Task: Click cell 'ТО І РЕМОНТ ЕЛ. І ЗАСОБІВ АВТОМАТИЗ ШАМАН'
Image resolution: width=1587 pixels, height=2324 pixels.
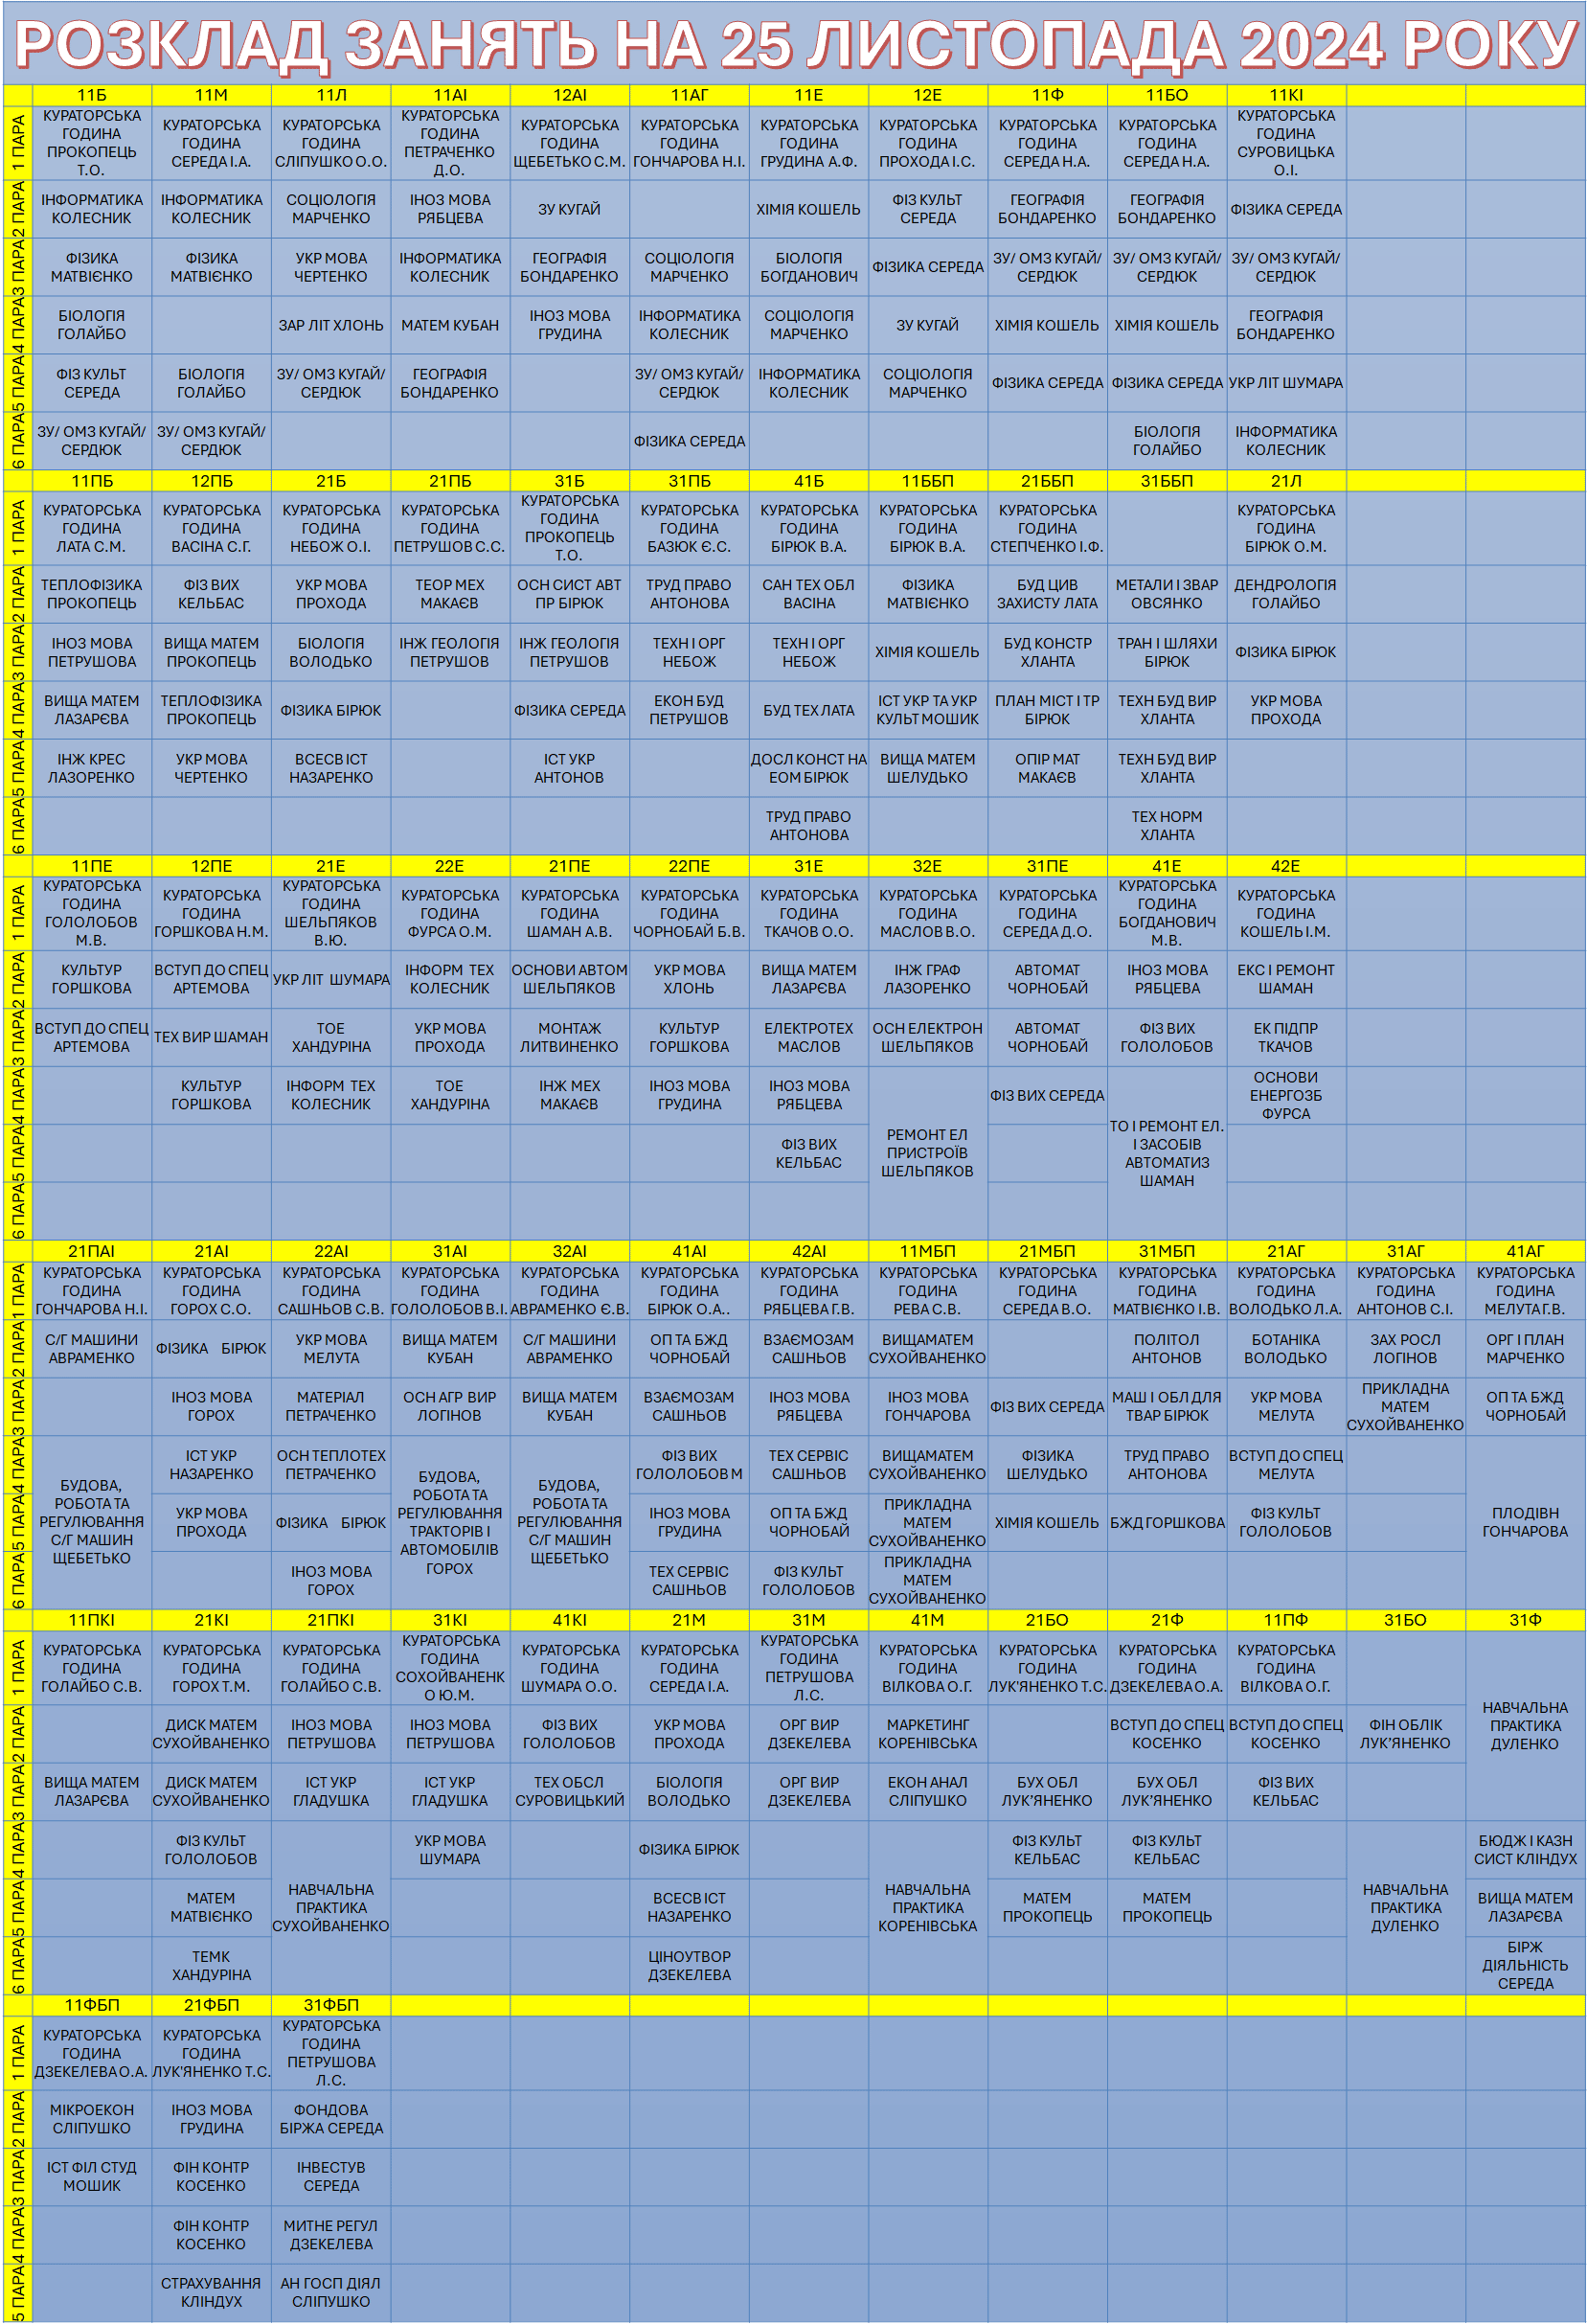Action: [x=1167, y=1153]
